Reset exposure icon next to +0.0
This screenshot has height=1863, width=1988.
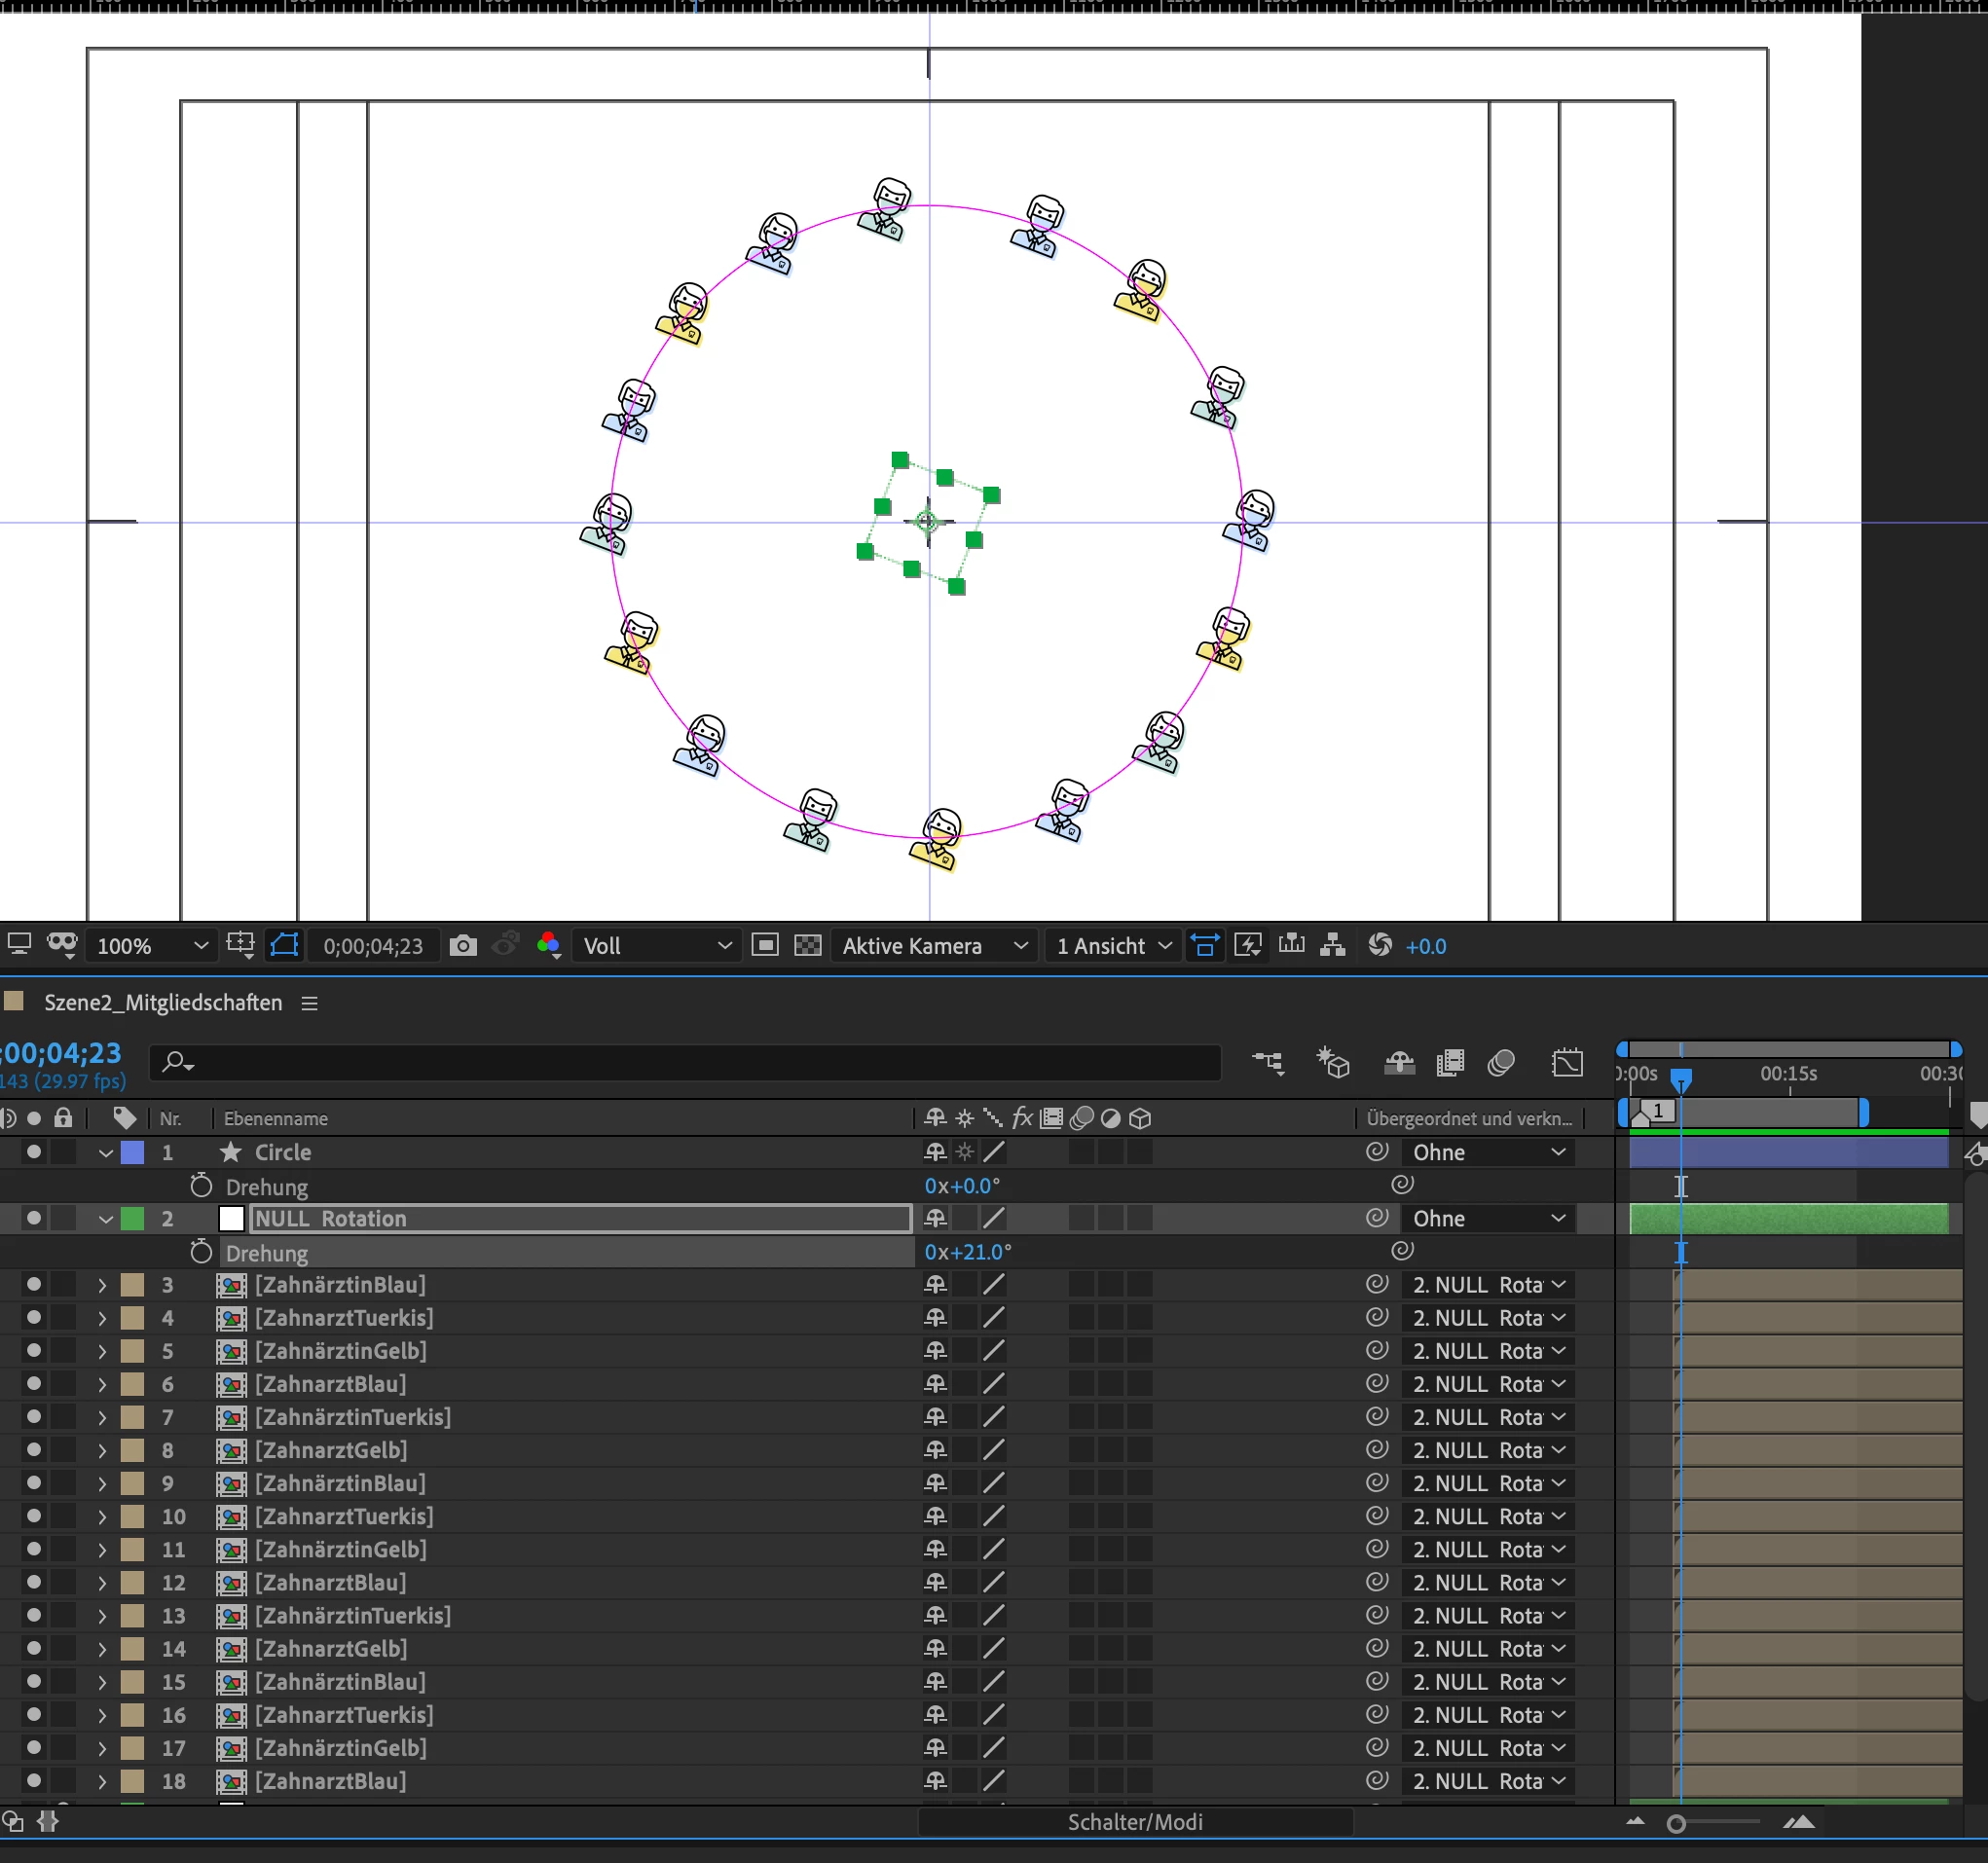click(x=1380, y=946)
